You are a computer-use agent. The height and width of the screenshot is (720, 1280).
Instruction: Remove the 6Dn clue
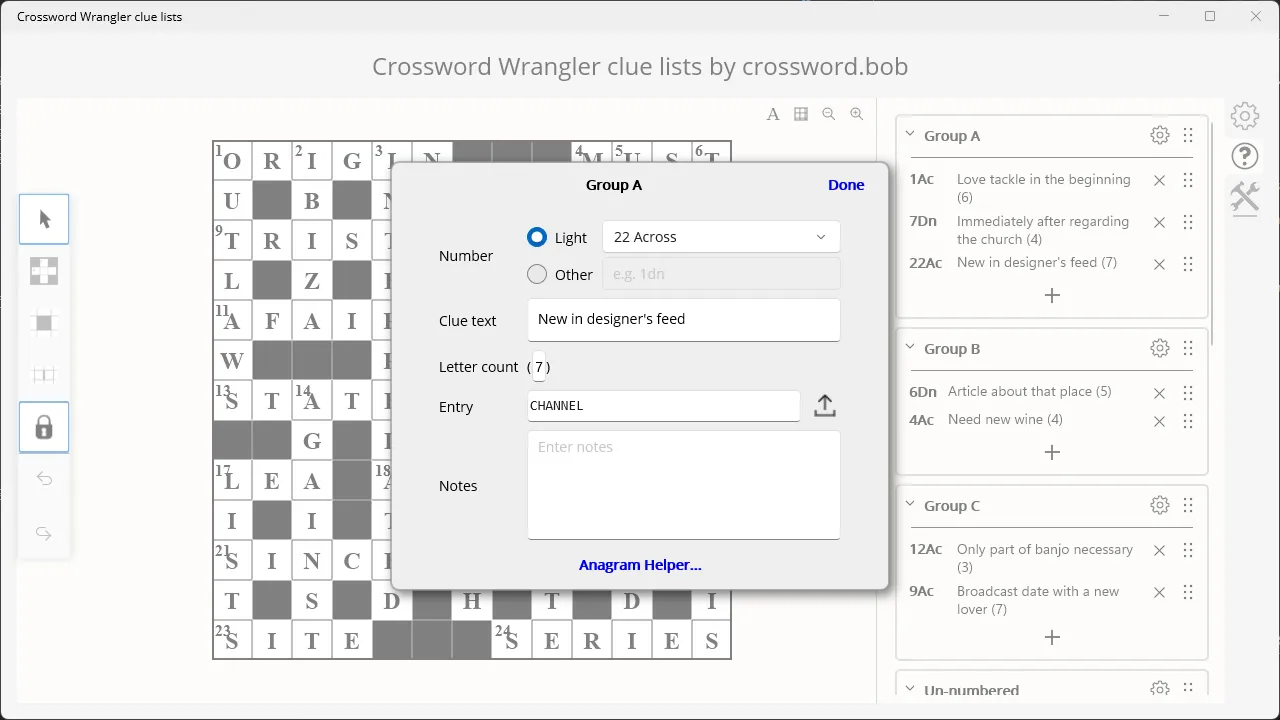coord(1159,394)
